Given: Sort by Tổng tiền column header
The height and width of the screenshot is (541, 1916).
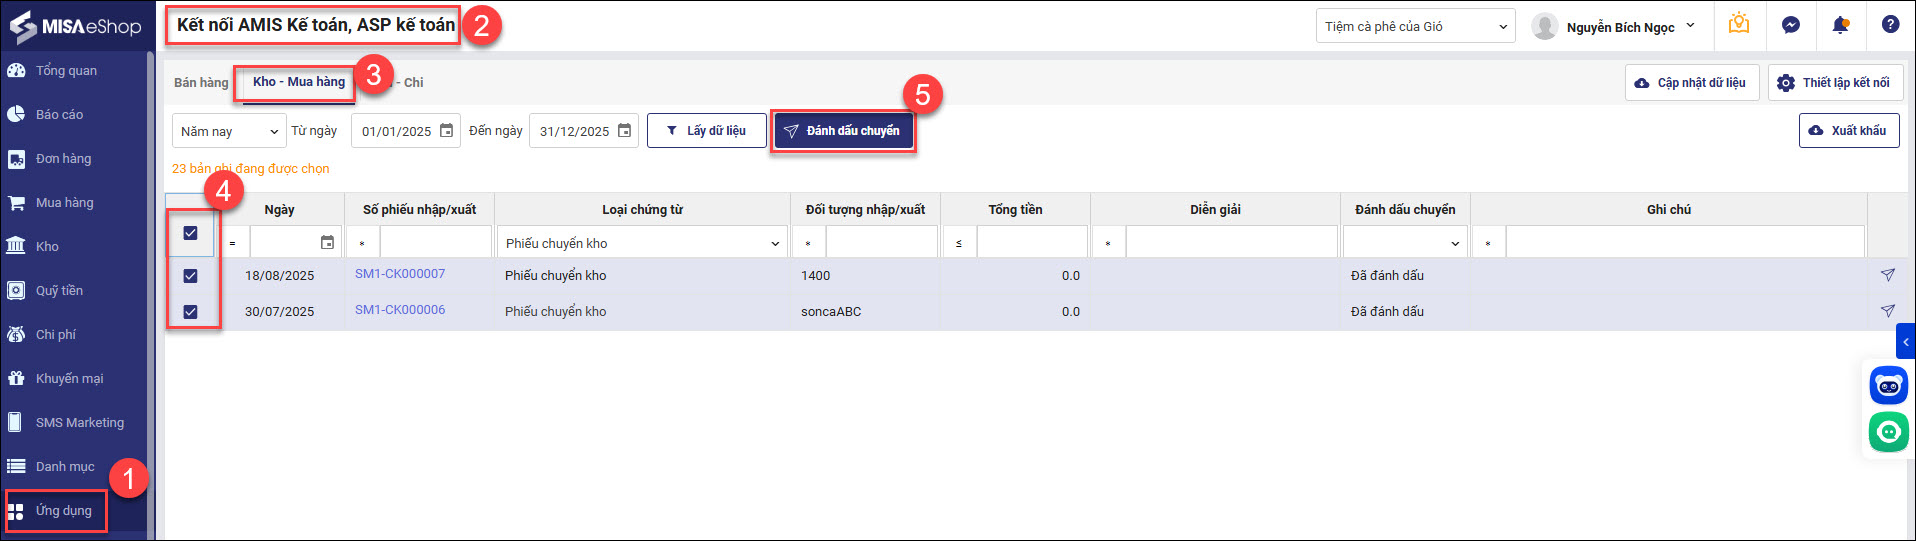Looking at the screenshot, I should point(1015,209).
